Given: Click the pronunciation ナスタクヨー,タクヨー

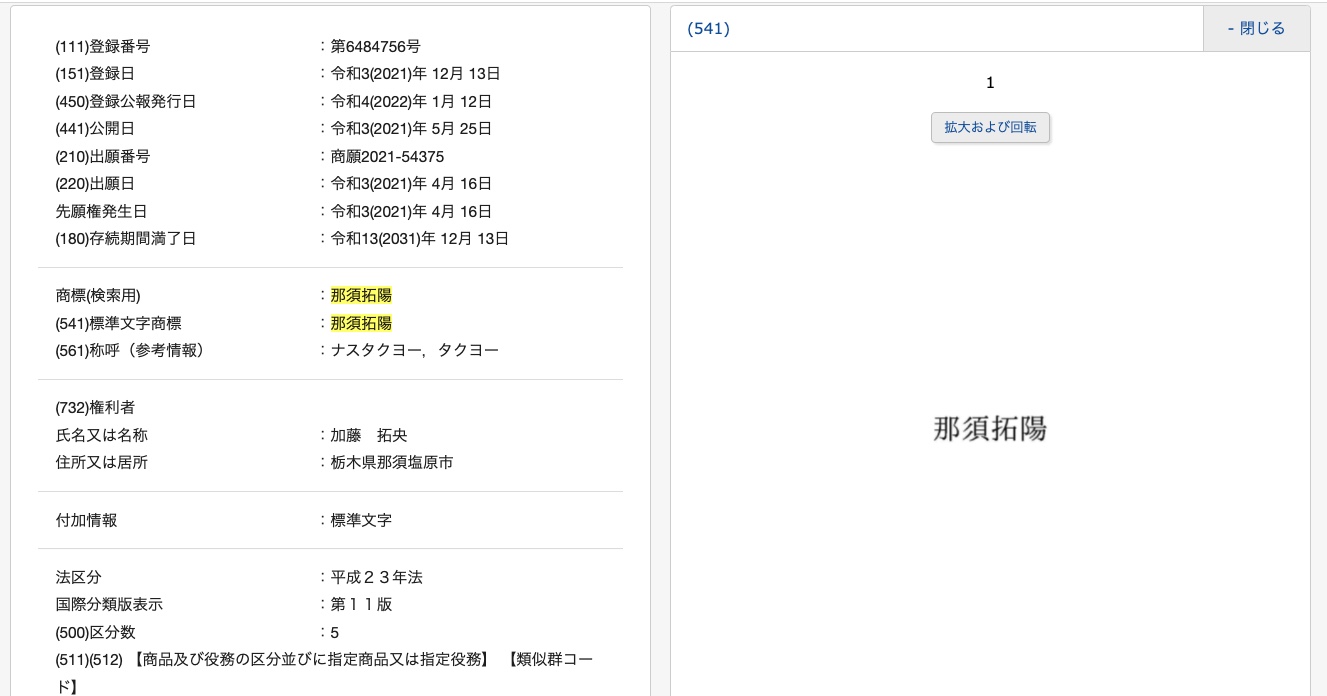Looking at the screenshot, I should coord(414,350).
